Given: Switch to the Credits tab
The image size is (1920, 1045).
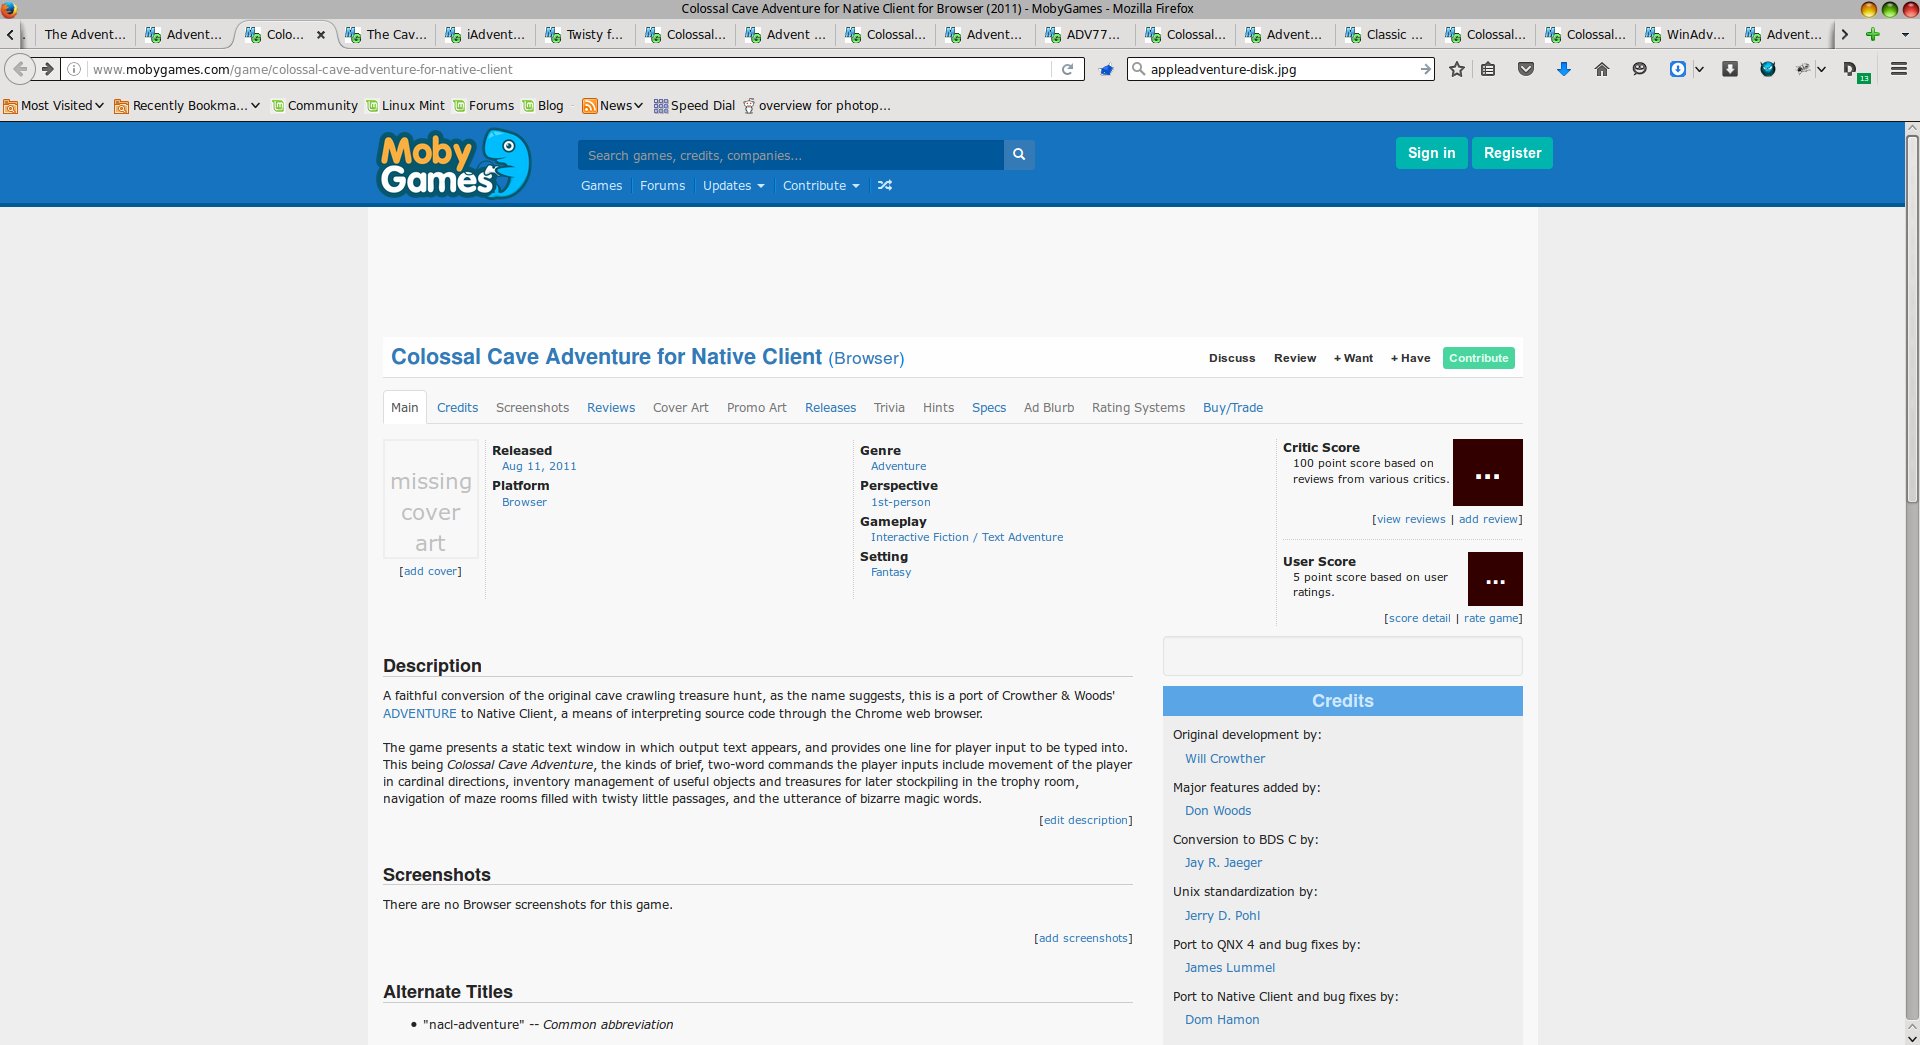Looking at the screenshot, I should (x=457, y=408).
